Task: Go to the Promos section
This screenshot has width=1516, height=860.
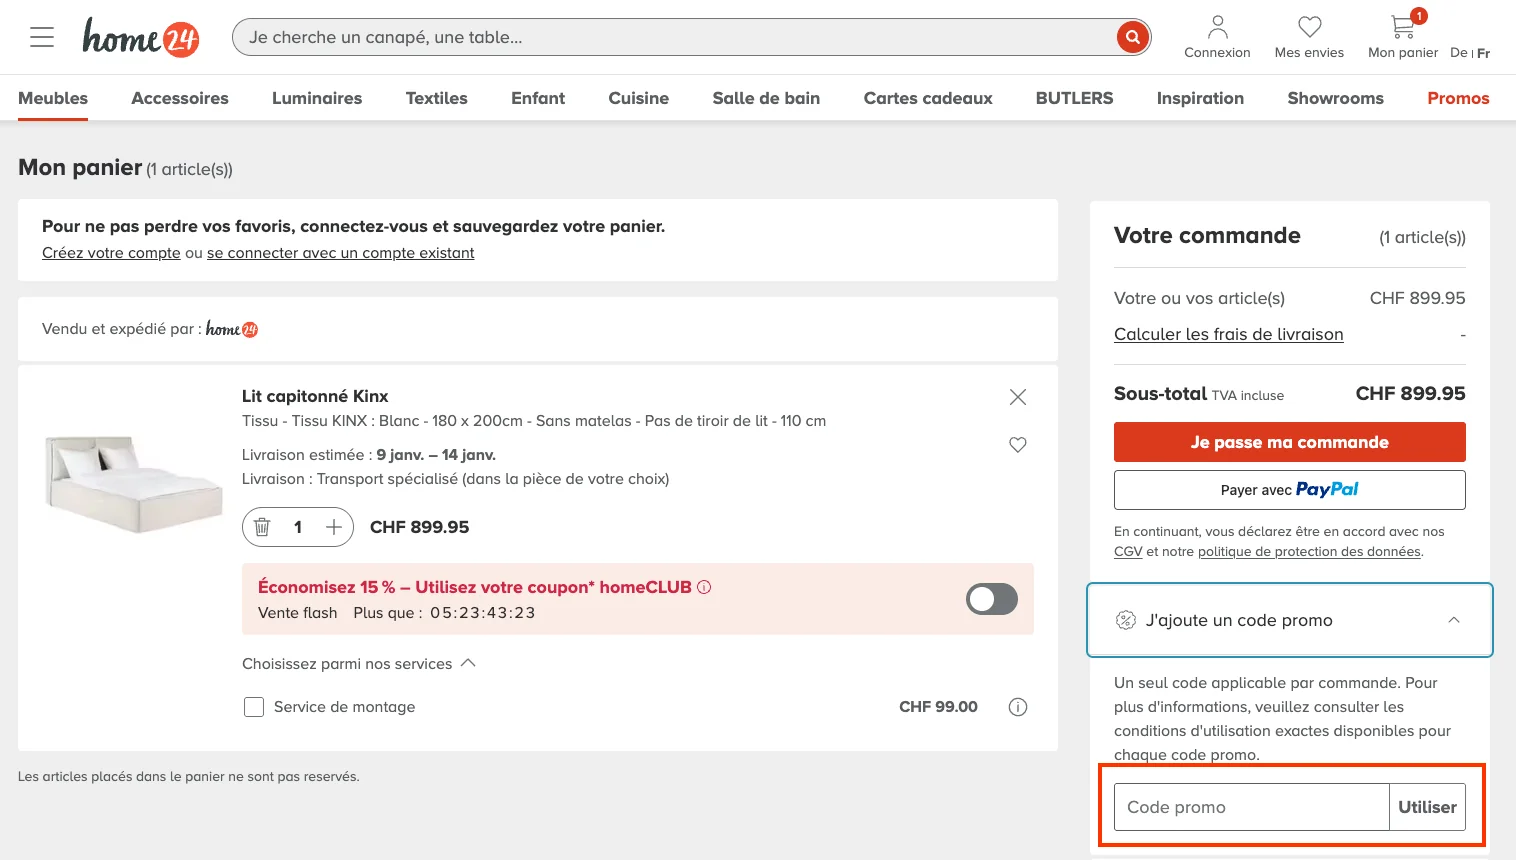Action: [1458, 98]
